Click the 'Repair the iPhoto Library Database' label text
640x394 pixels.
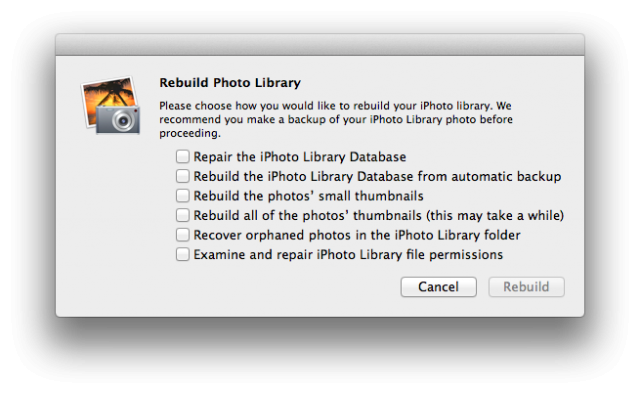(300, 157)
